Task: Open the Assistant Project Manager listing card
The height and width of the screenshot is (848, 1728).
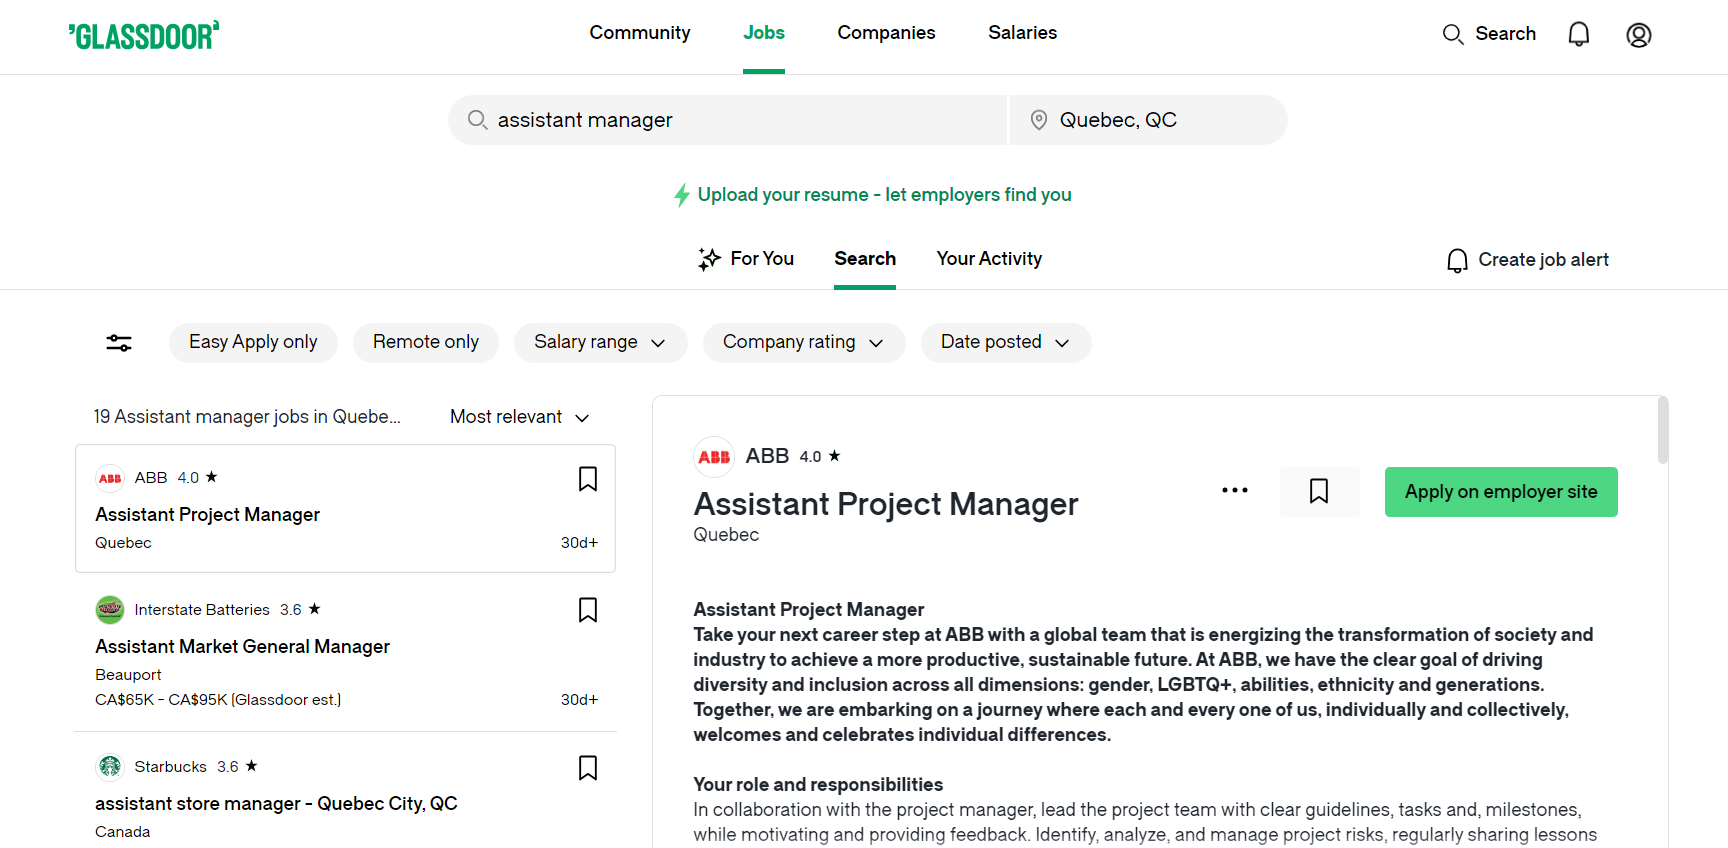Action: pos(345,509)
